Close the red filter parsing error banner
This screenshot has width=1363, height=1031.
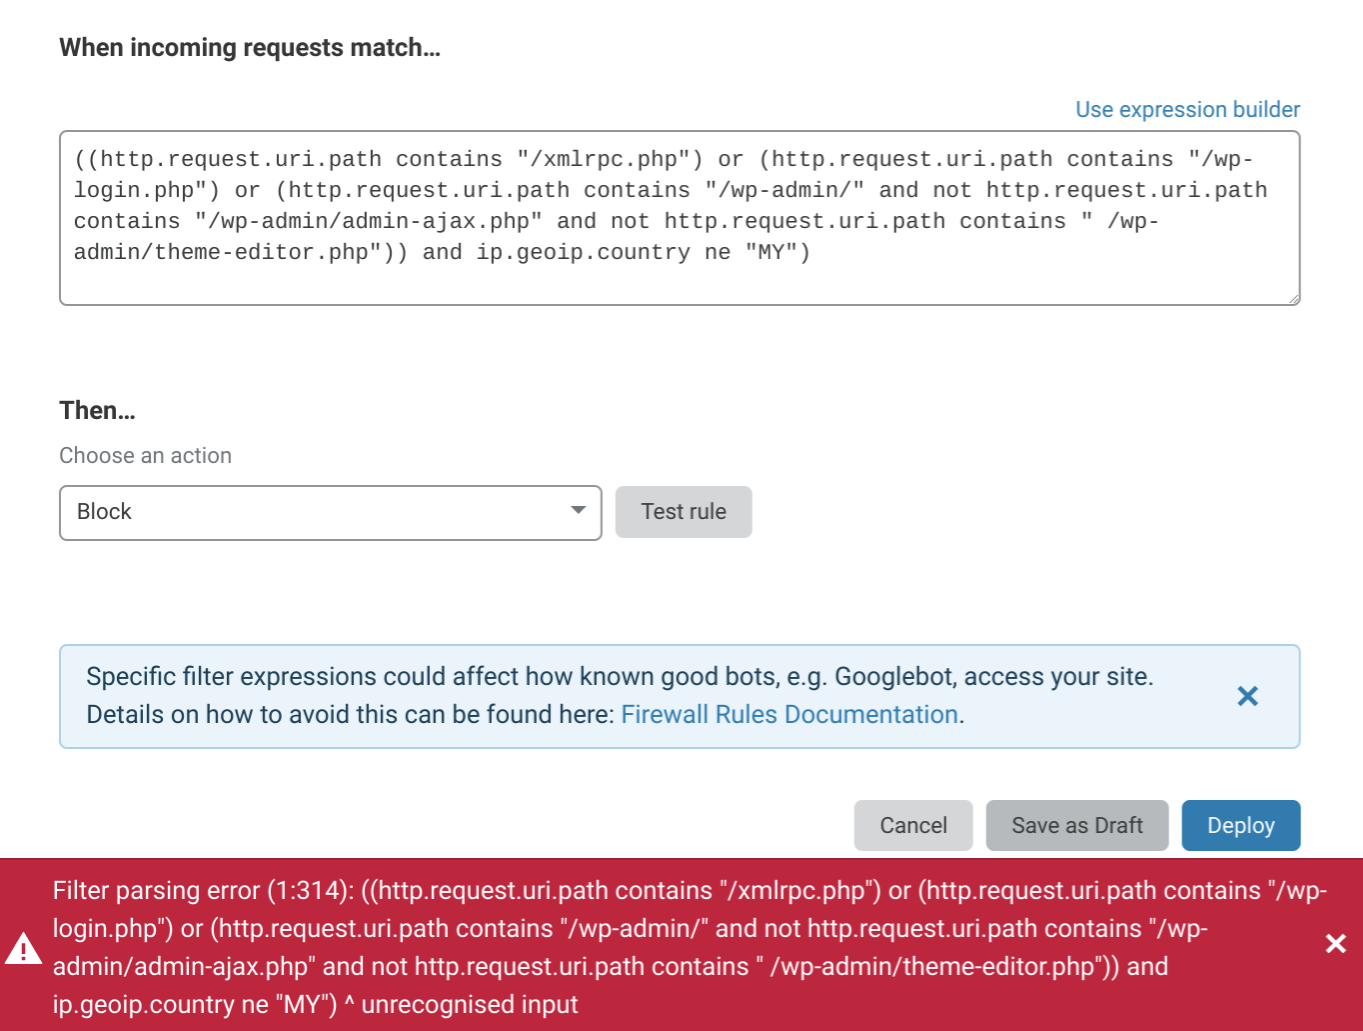tap(1335, 944)
